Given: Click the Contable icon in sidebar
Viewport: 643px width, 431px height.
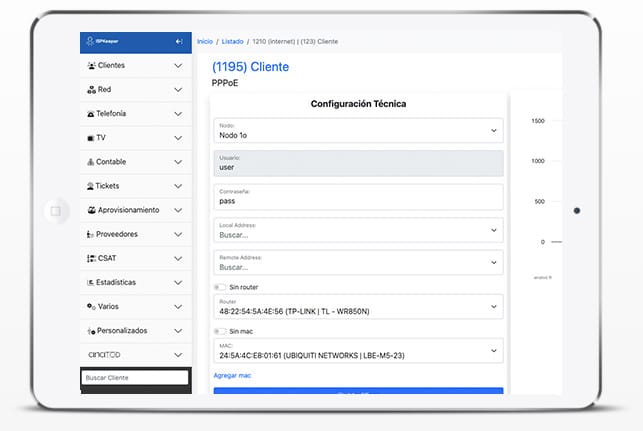Looking at the screenshot, I should point(90,162).
